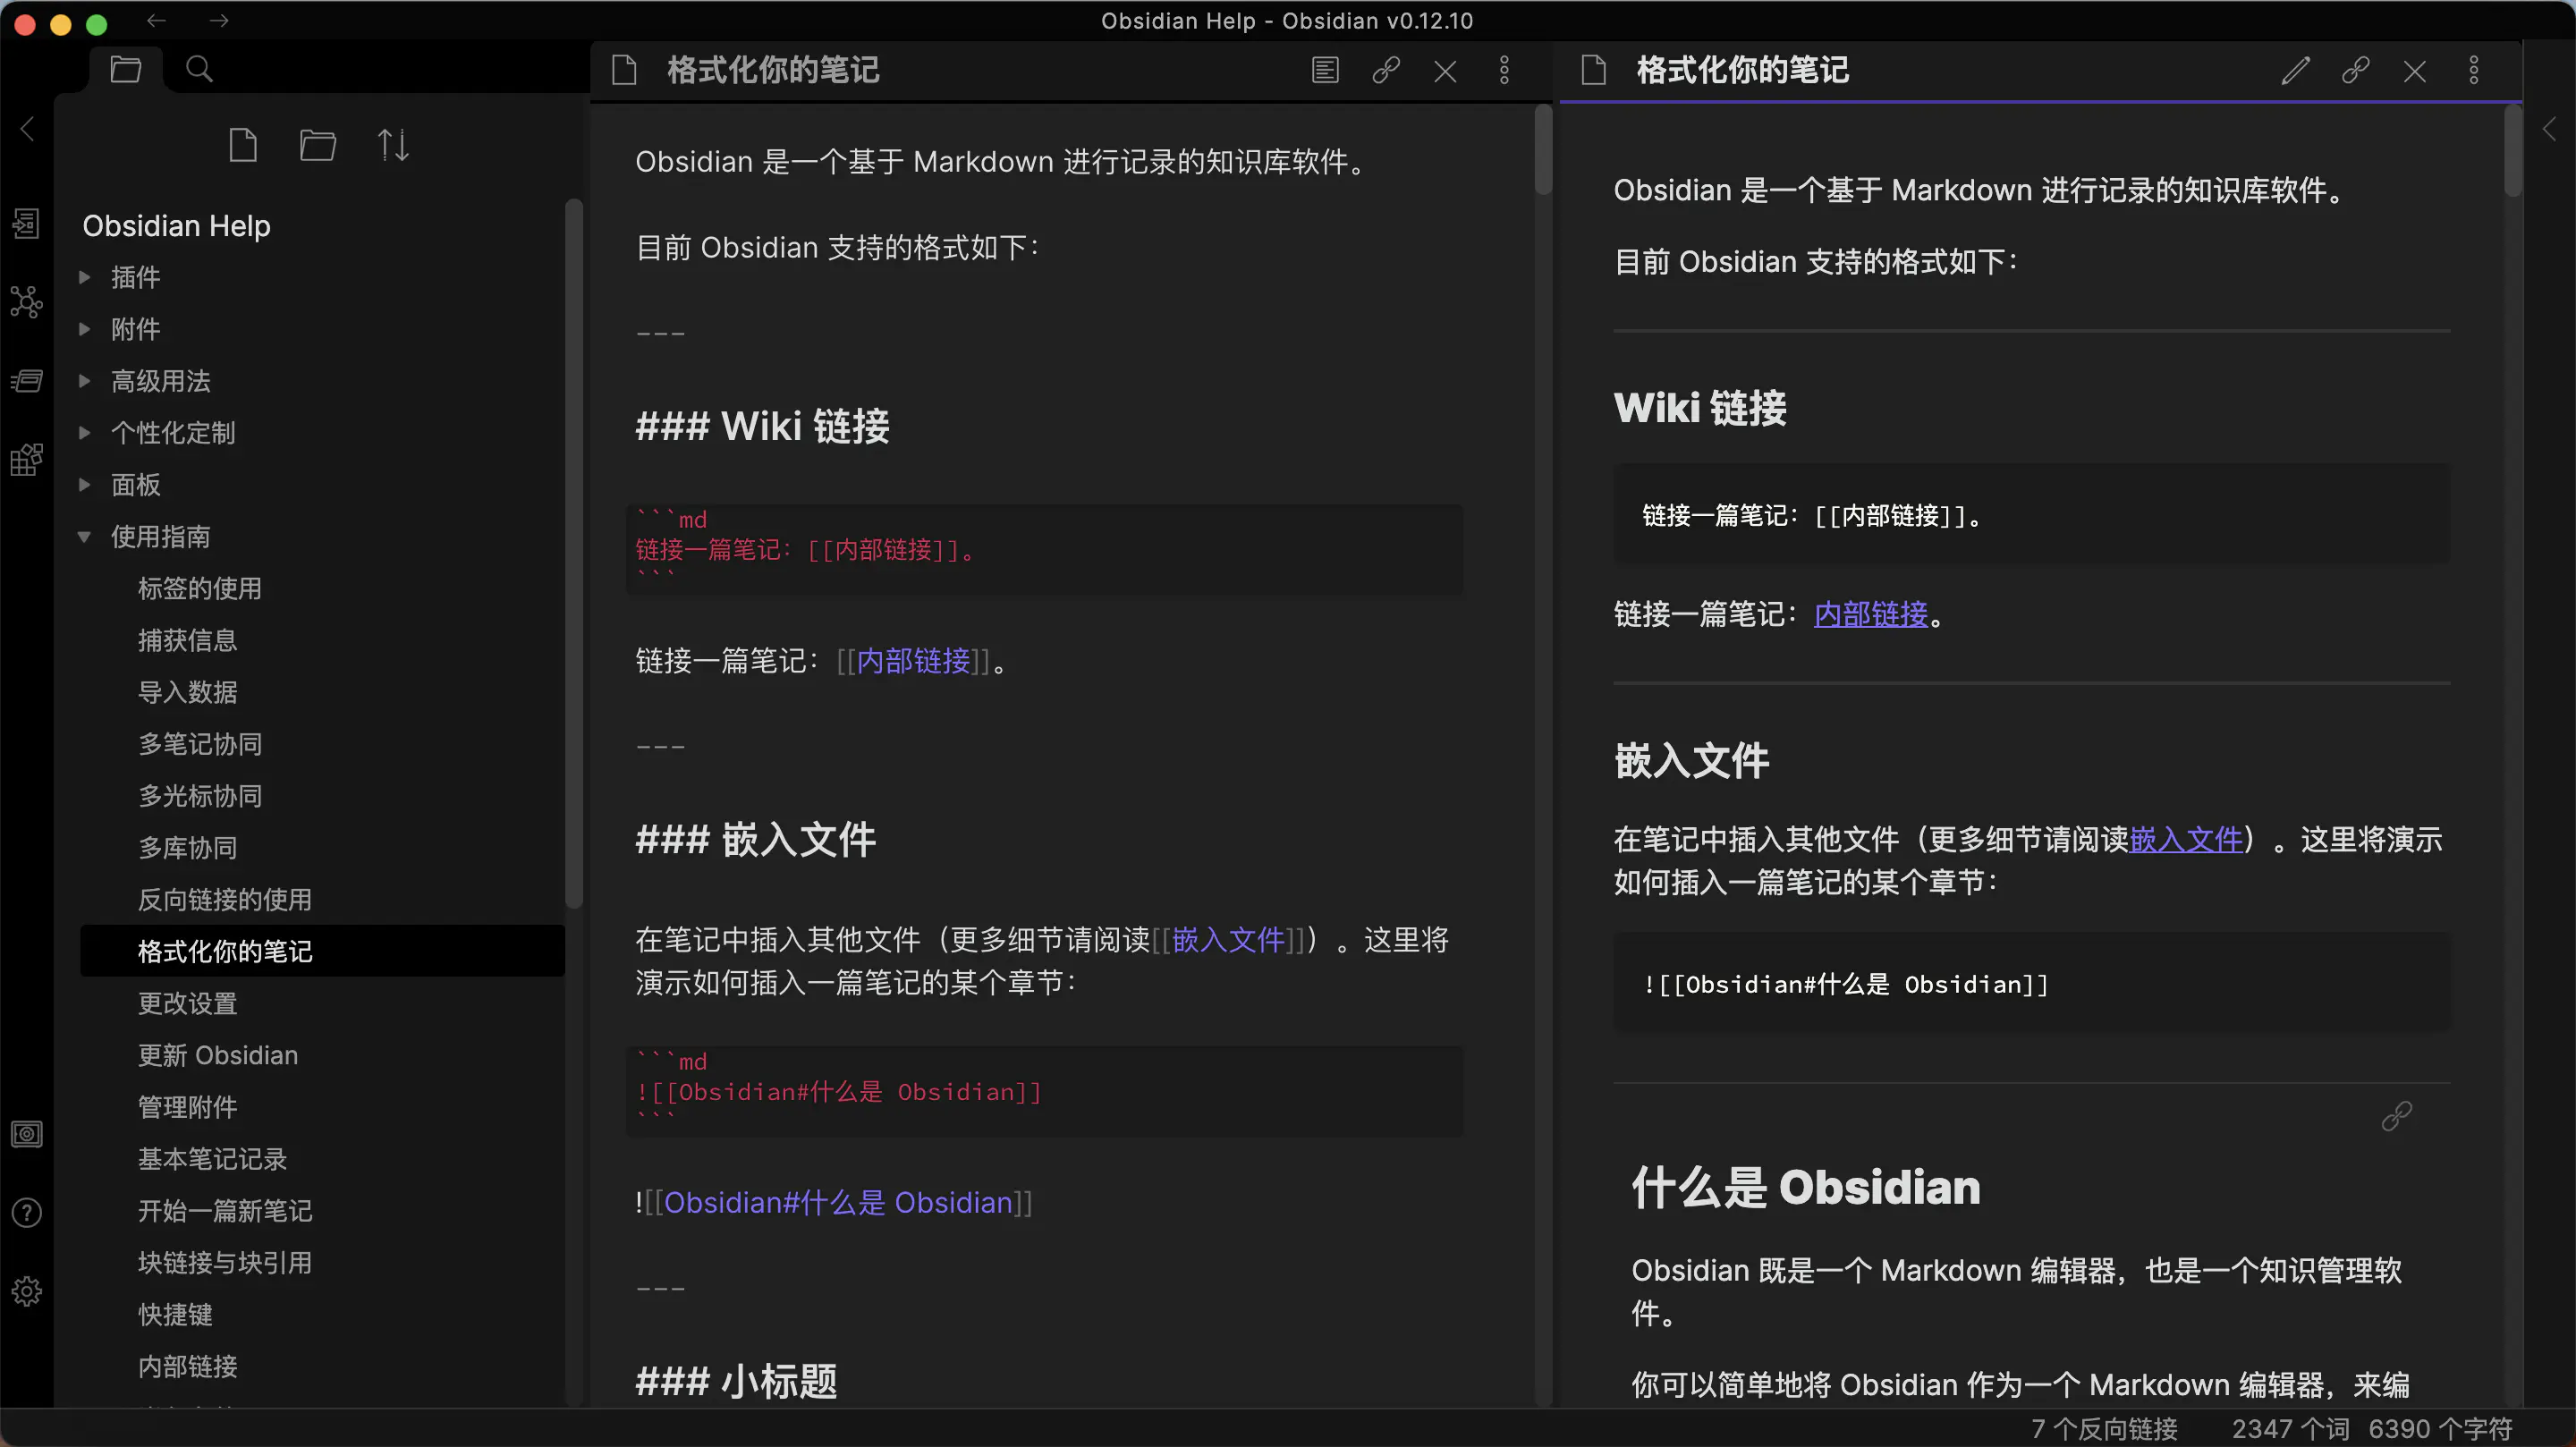Click the Obsidian Help vault title
Viewport: 2576px width, 1447px height.
pyautogui.click(x=176, y=226)
